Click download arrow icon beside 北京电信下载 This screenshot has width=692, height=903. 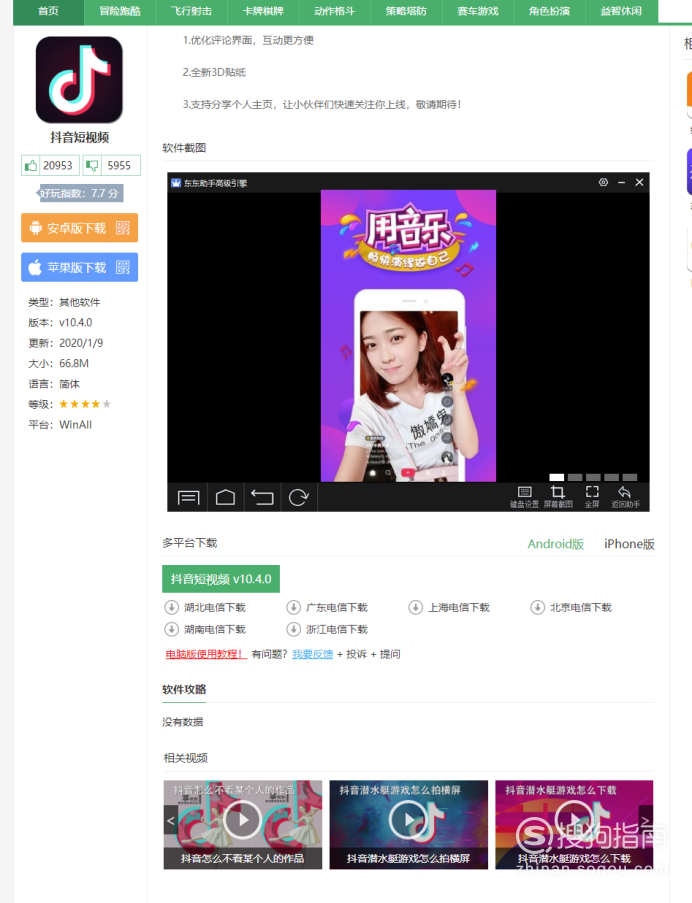pos(538,607)
